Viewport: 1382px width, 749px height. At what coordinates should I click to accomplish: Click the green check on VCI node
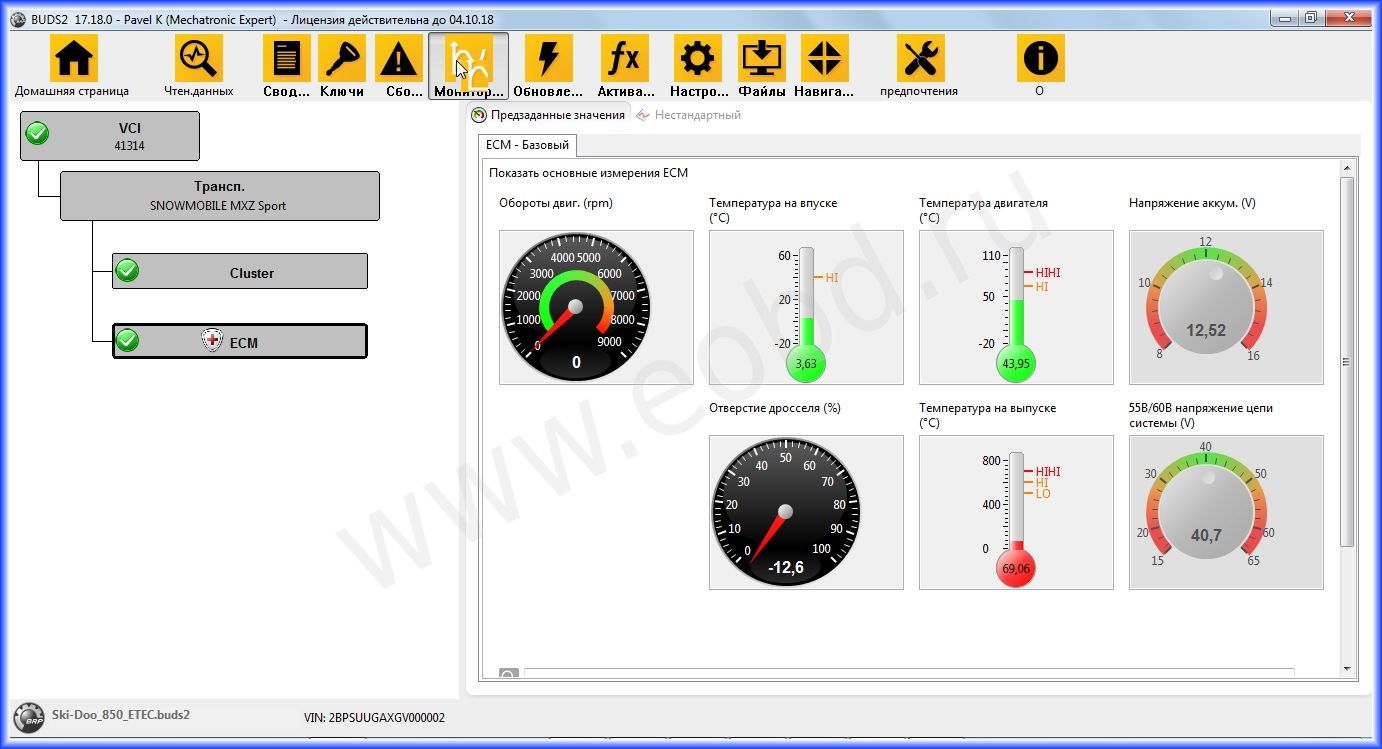(37, 132)
